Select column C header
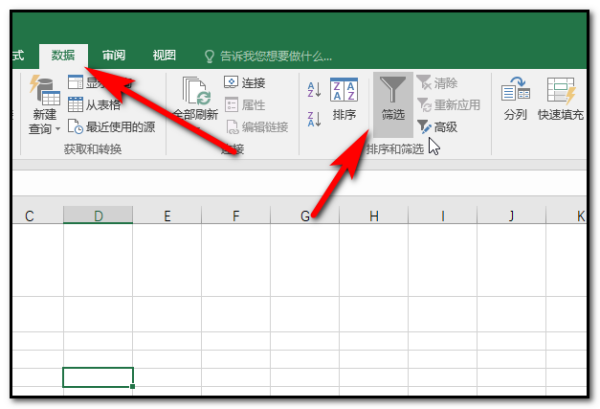This screenshot has width=600, height=409. click(38, 216)
